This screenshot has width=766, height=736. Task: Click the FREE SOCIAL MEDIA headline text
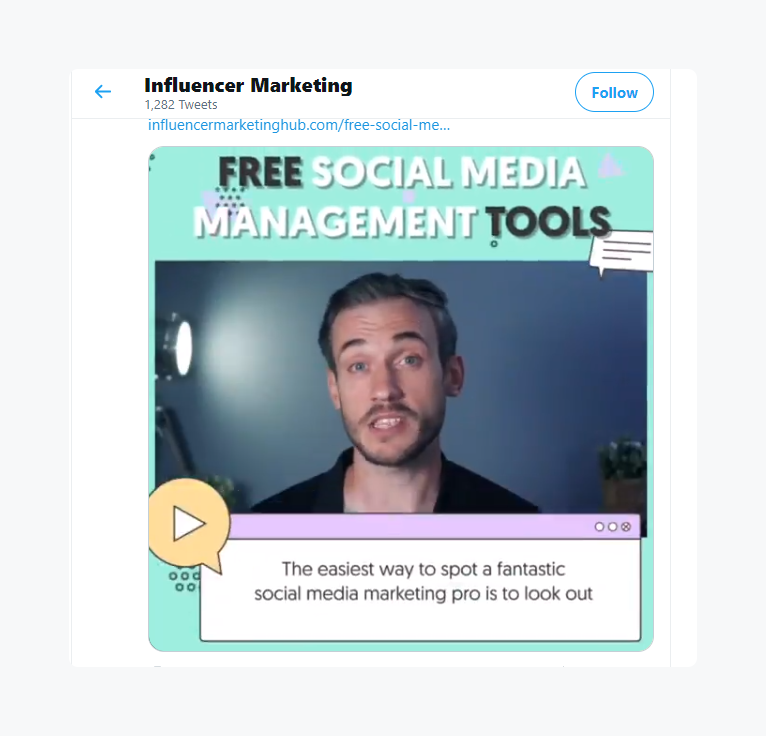pyautogui.click(x=402, y=172)
